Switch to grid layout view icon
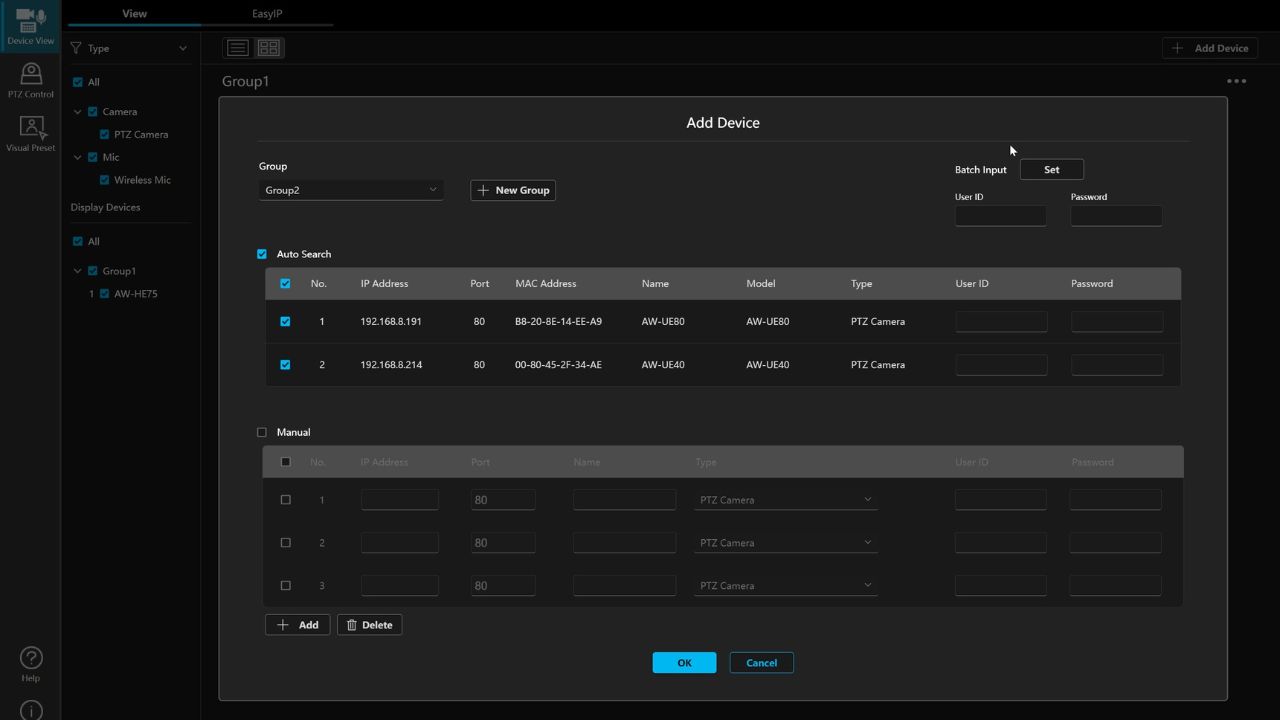Screen dimensions: 1280x720 tap(269, 48)
